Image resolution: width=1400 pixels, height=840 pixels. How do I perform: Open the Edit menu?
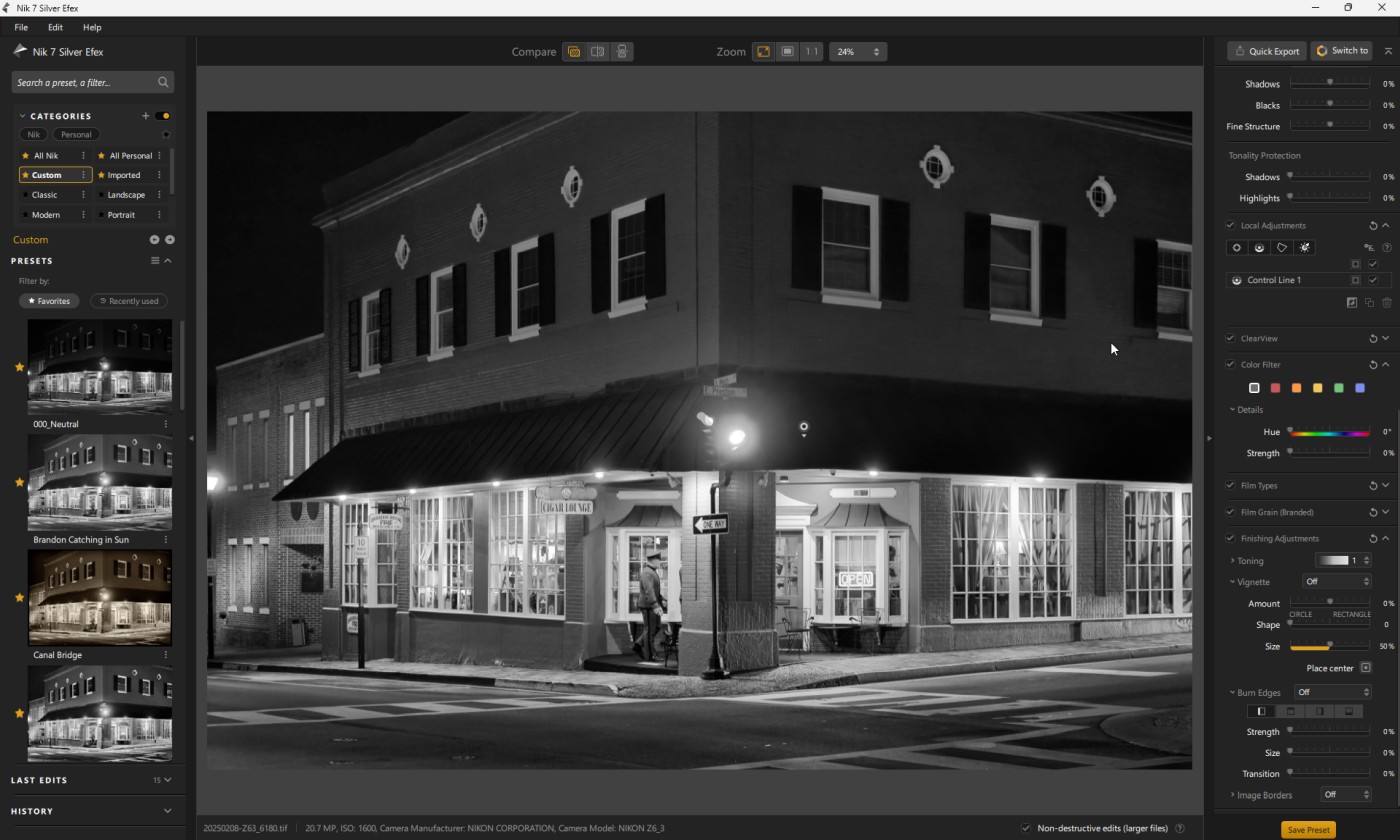coord(55,27)
